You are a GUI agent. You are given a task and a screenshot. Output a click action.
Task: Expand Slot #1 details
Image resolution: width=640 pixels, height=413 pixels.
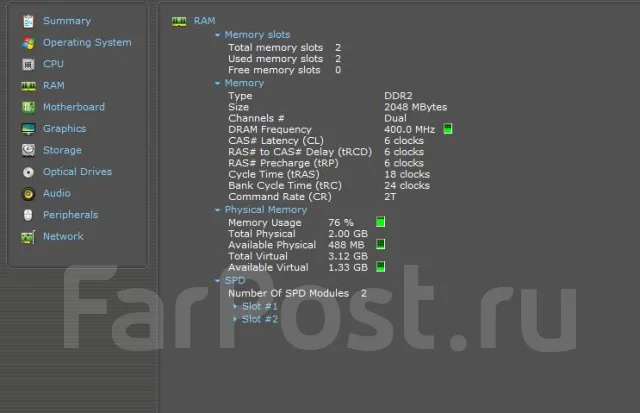(235, 306)
